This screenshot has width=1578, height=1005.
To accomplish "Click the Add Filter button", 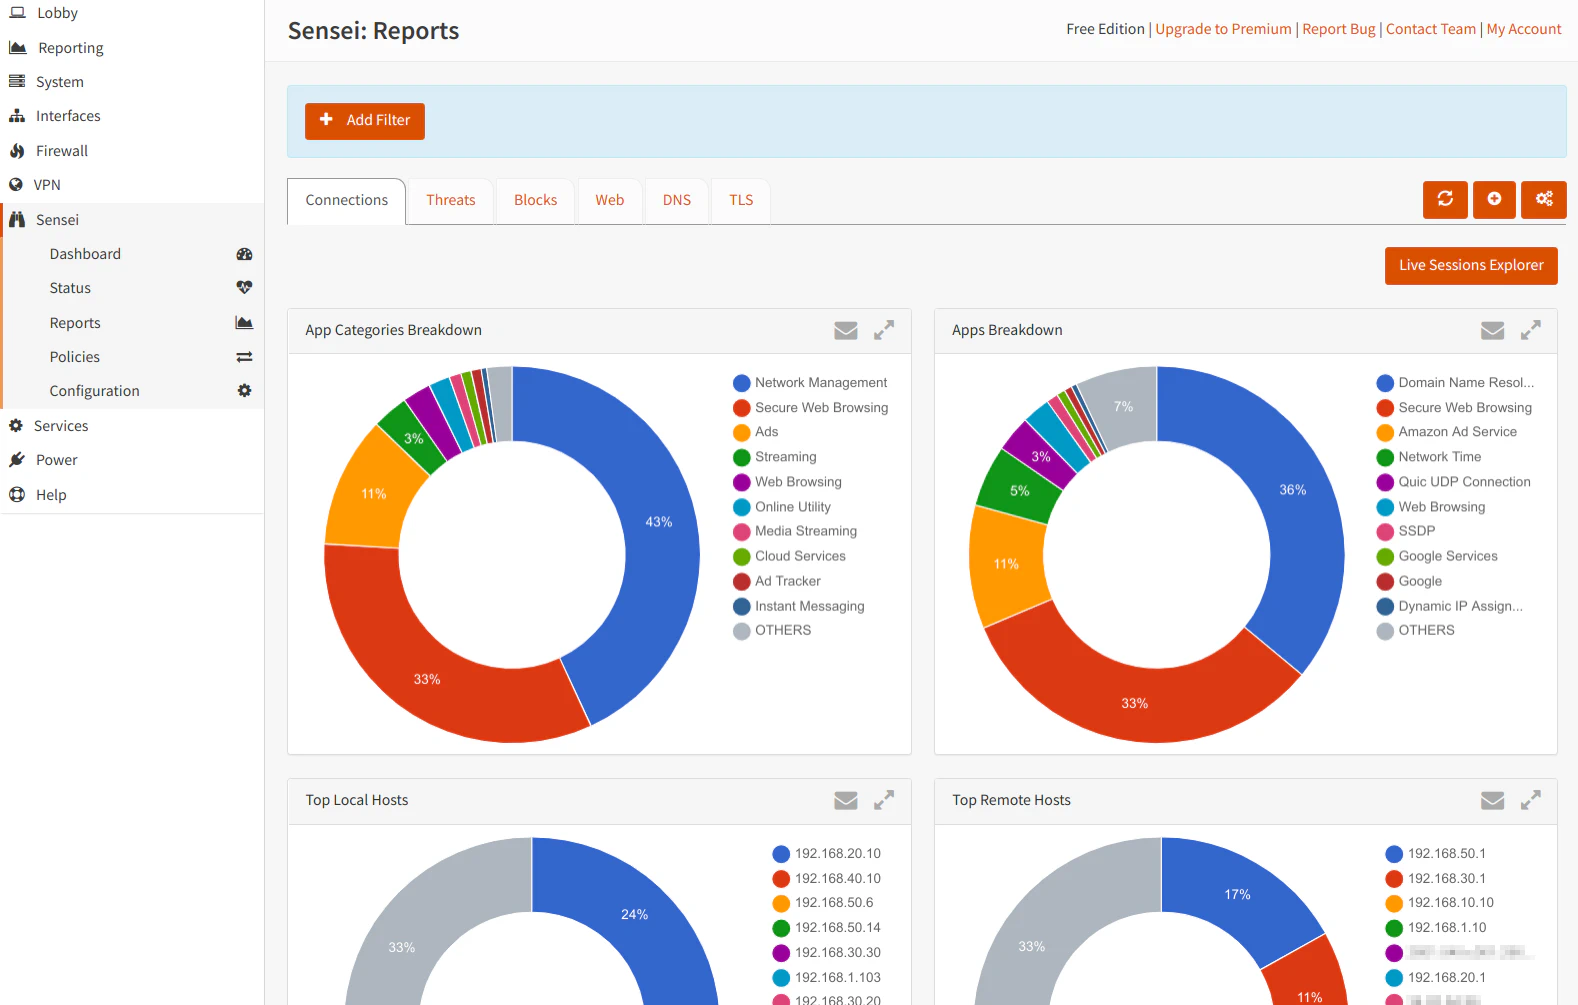I will (x=365, y=121).
